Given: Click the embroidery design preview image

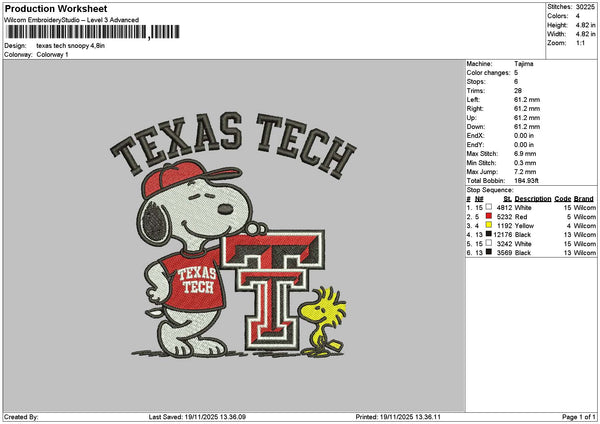Looking at the screenshot, I should 233,235.
